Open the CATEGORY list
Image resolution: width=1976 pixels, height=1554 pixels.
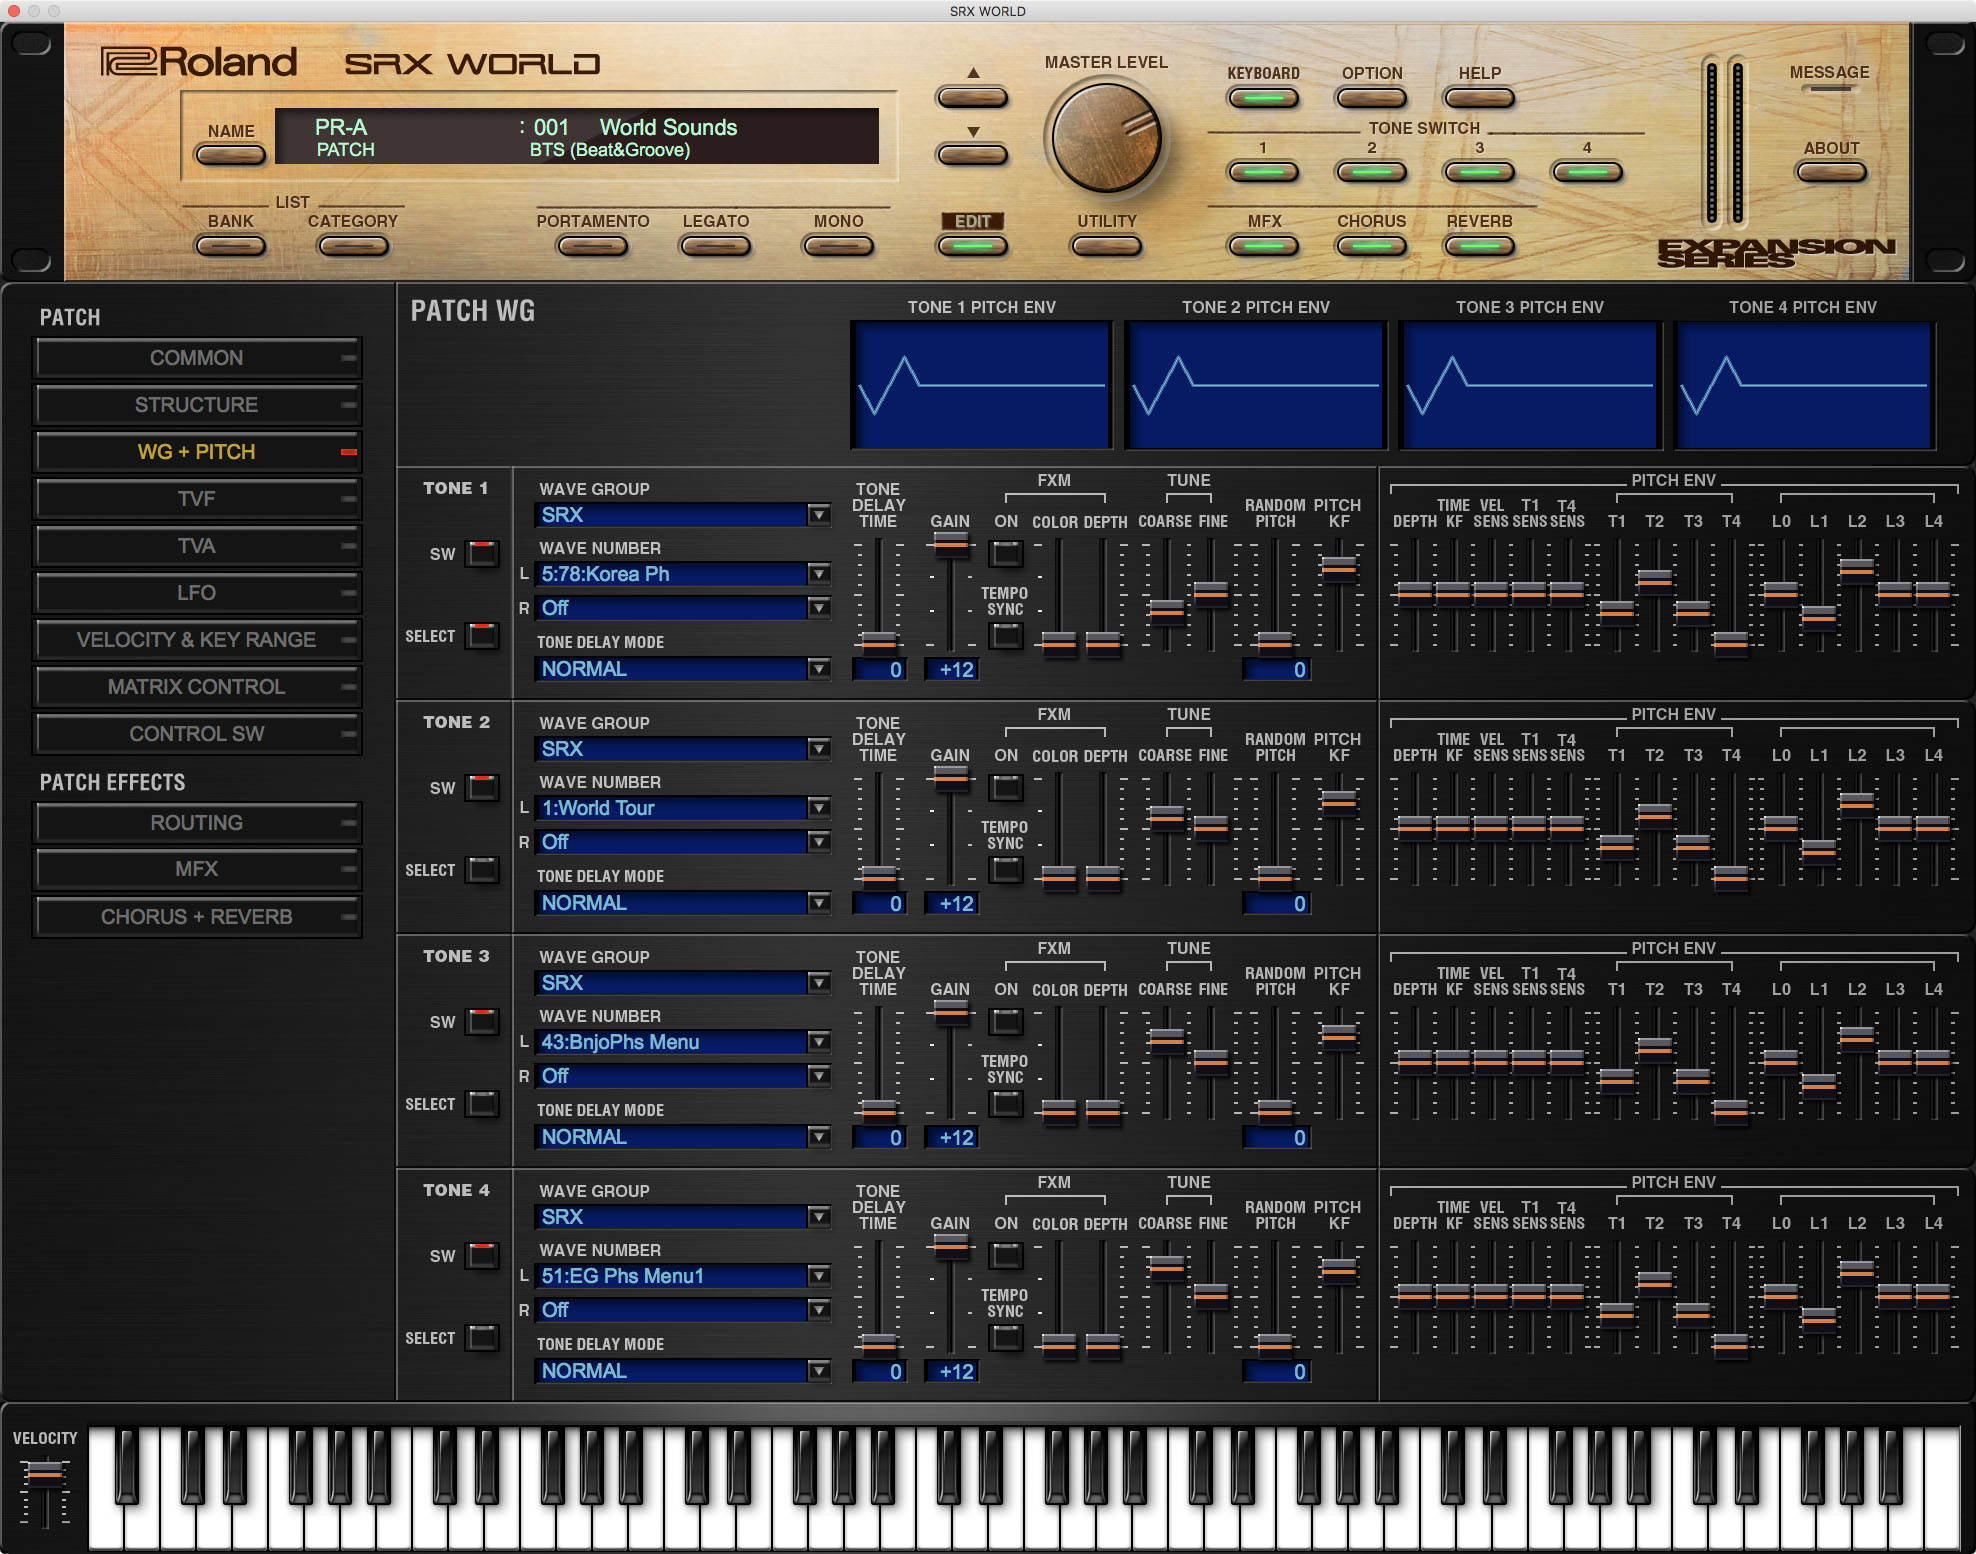tap(352, 243)
